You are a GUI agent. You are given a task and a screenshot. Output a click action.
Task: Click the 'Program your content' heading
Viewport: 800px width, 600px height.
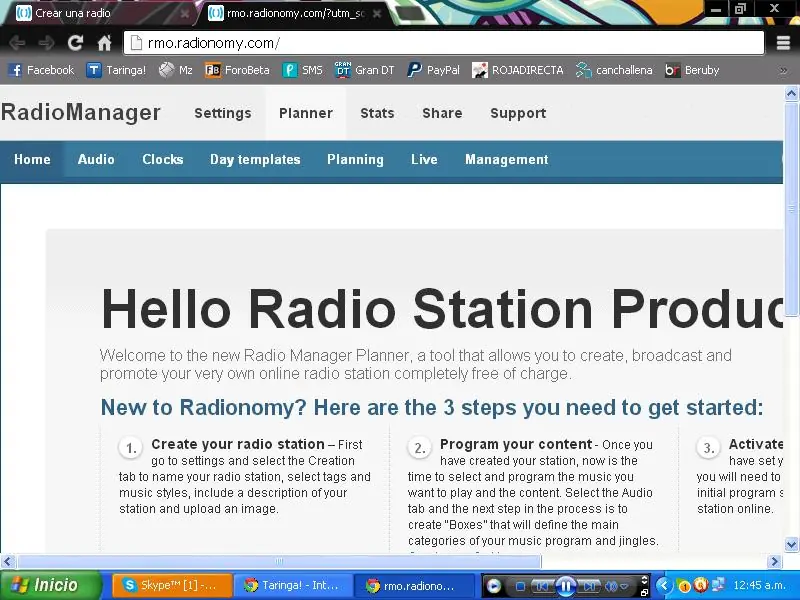coord(516,444)
